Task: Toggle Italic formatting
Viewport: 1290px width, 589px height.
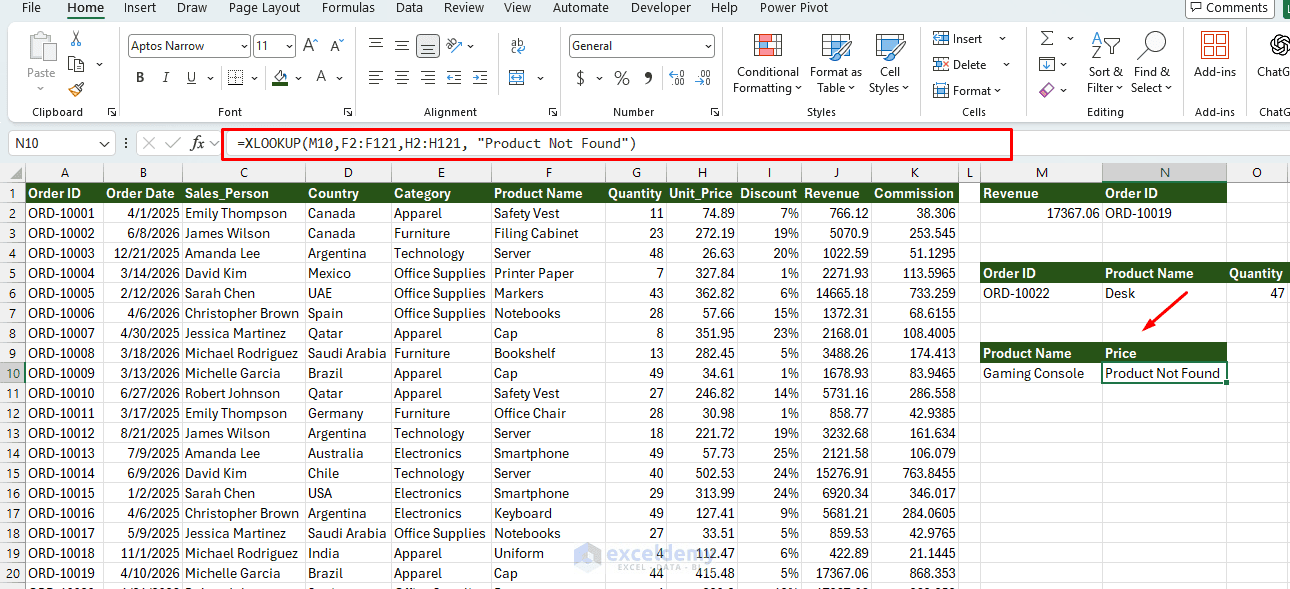Action: tap(165, 77)
